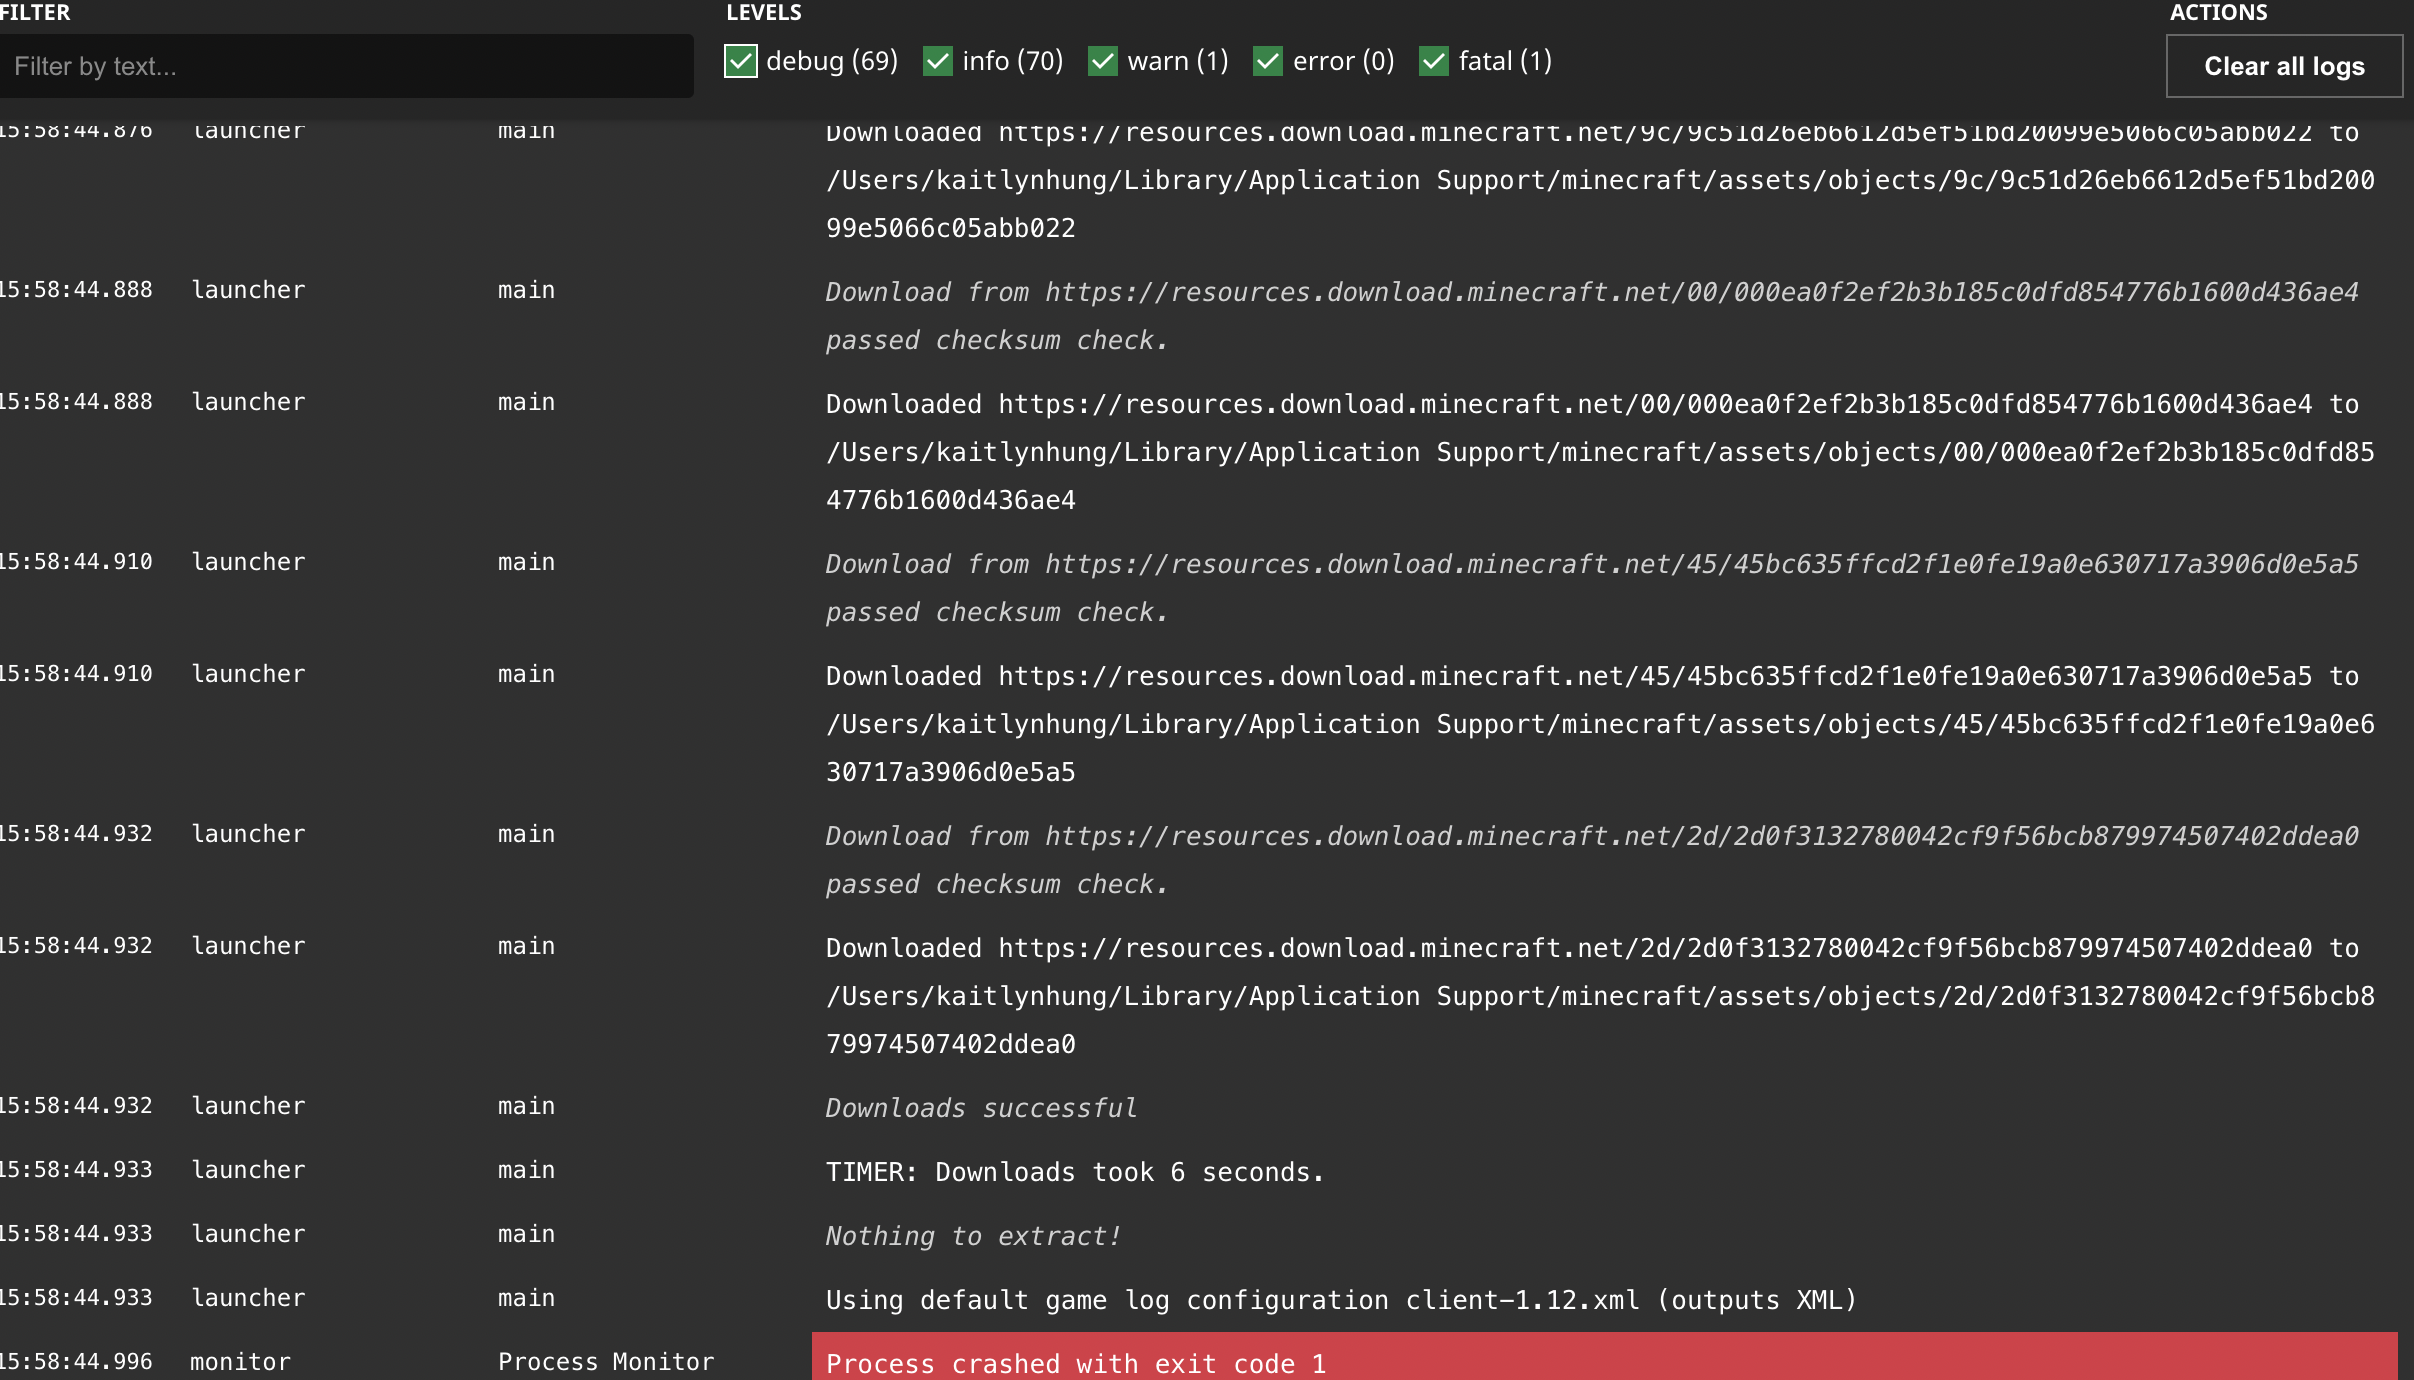
Task: Toggle the fatal level checkbox
Action: (x=1433, y=61)
